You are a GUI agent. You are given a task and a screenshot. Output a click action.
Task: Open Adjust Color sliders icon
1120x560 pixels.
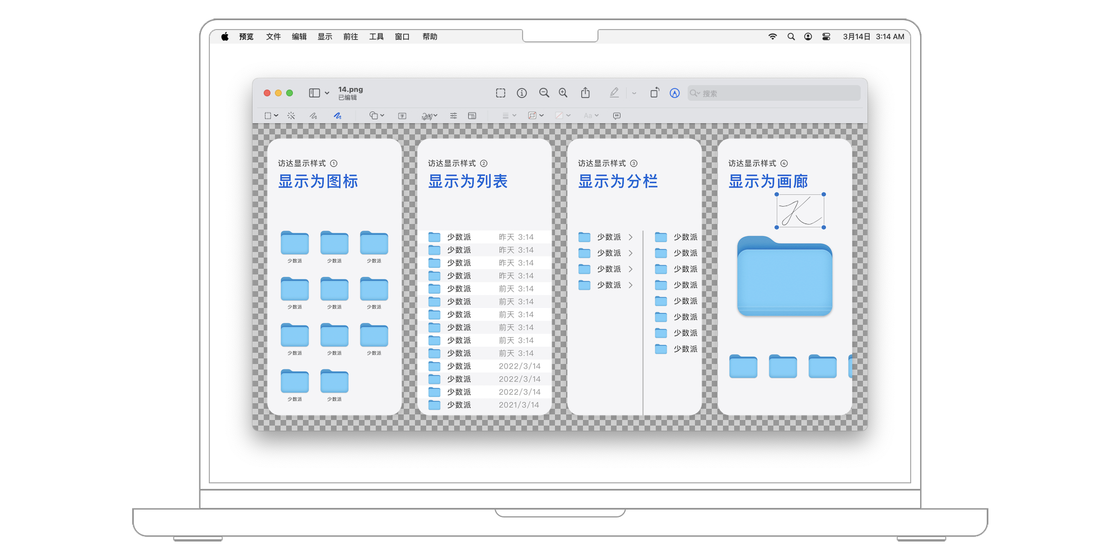point(454,115)
